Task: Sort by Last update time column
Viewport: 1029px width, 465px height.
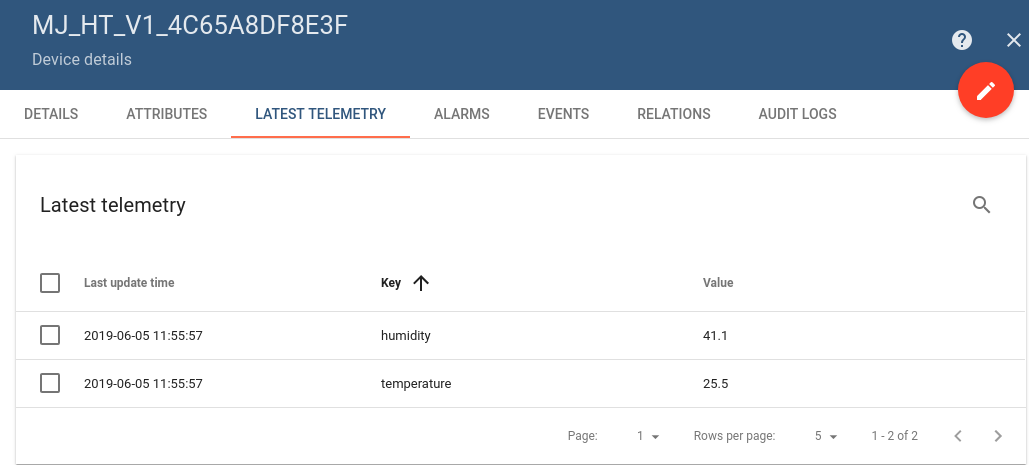Action: point(129,283)
